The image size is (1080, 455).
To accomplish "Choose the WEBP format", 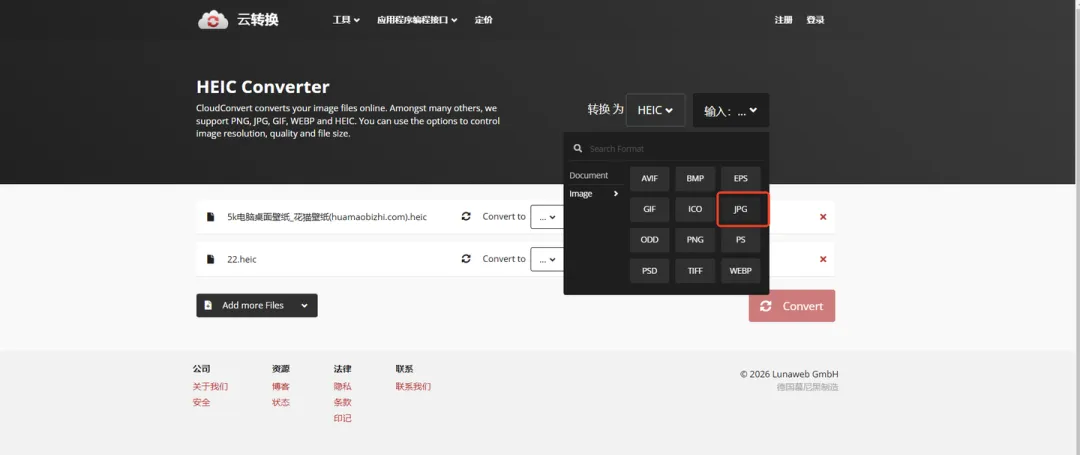I will pos(740,271).
